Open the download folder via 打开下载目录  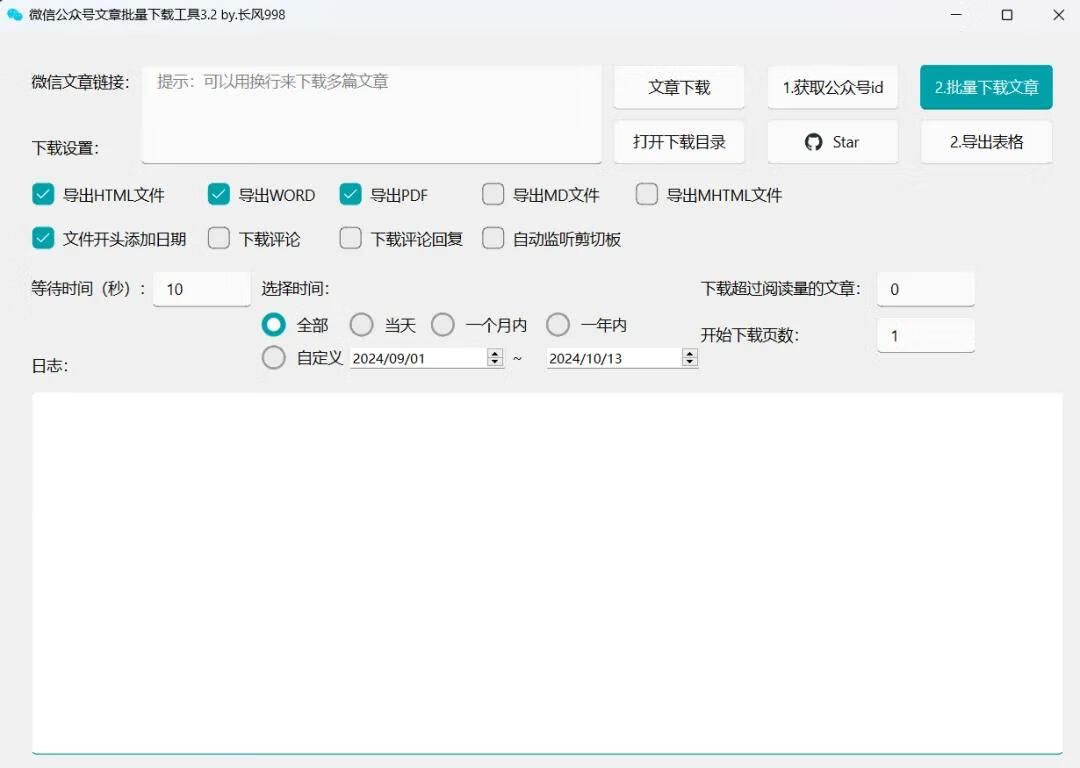(679, 141)
